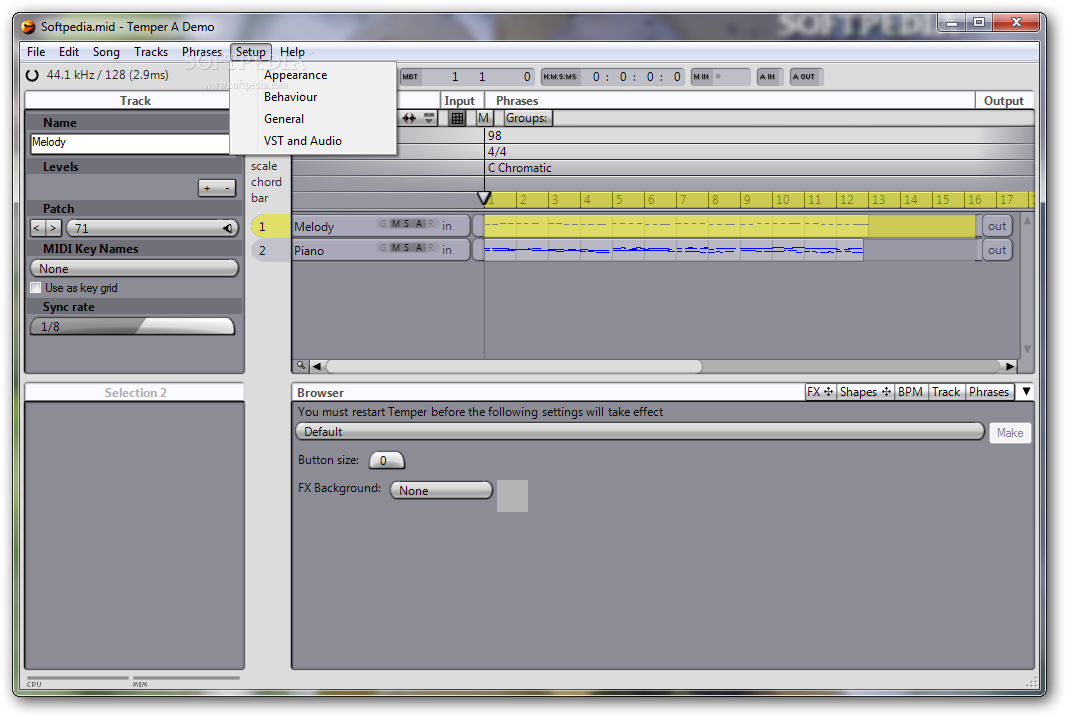The height and width of the screenshot is (717, 1067).
Task: Click the plus sign in Levels button
Action: point(208,188)
